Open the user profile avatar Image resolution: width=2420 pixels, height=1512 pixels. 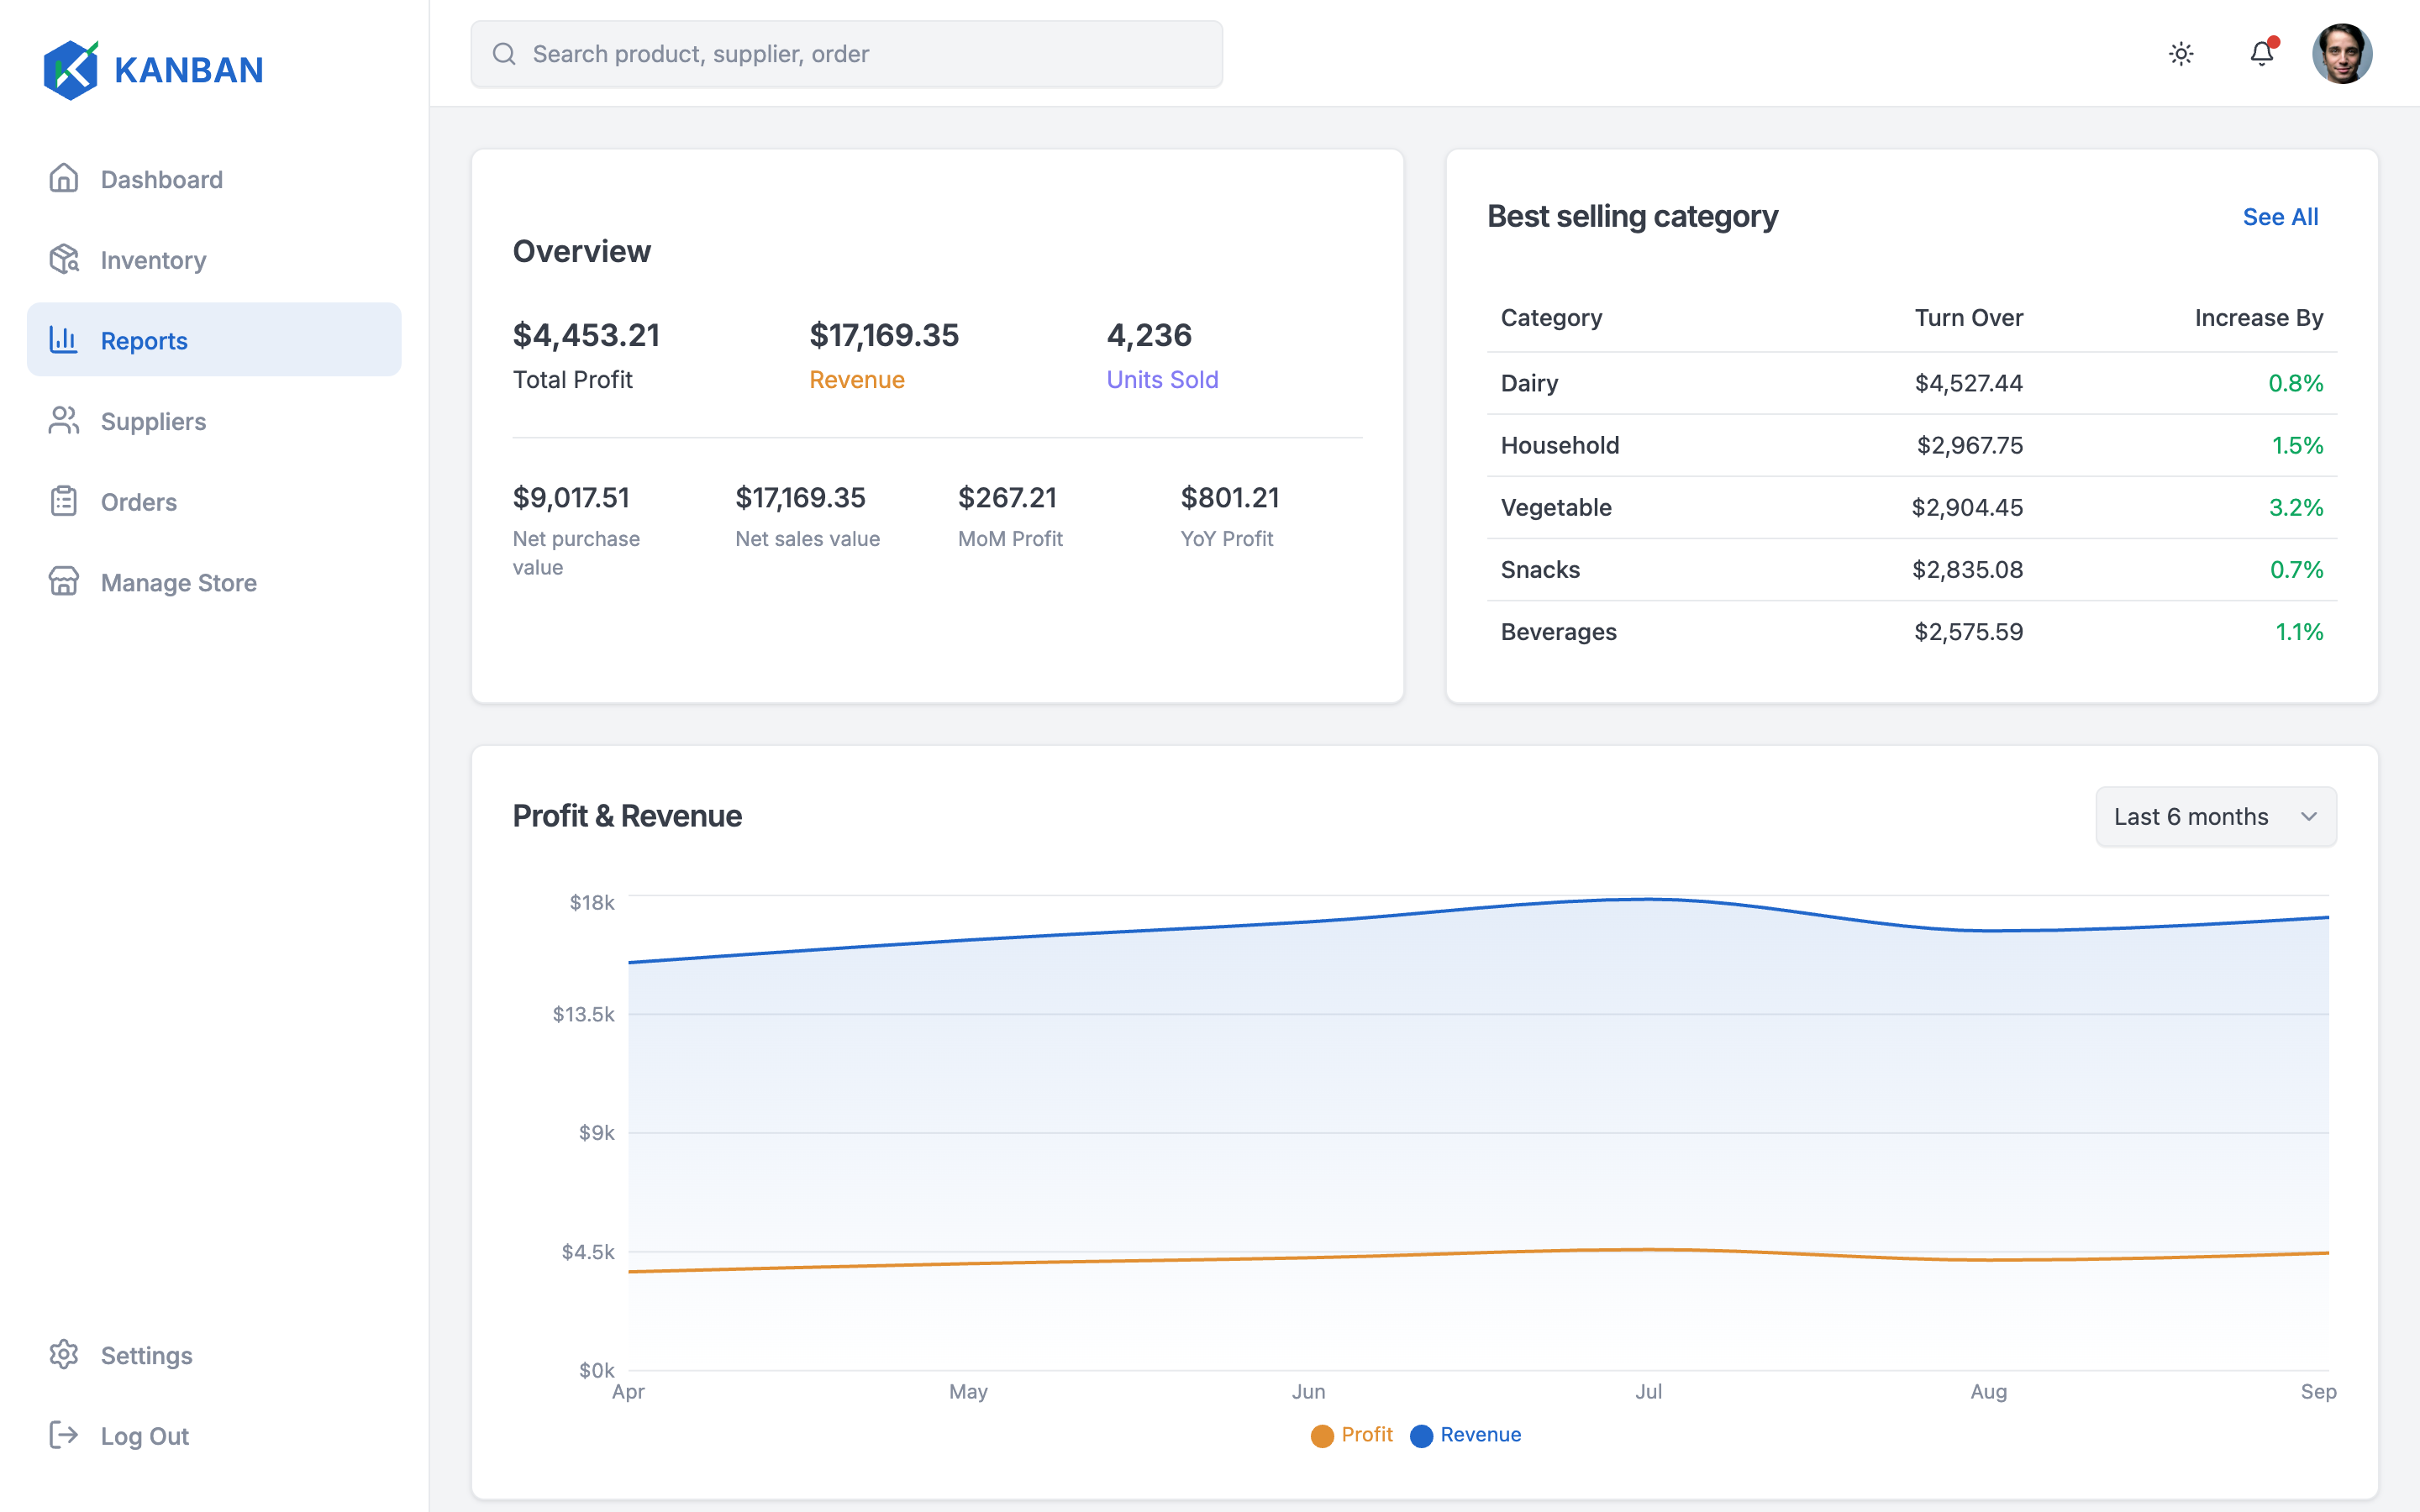tap(2342, 54)
